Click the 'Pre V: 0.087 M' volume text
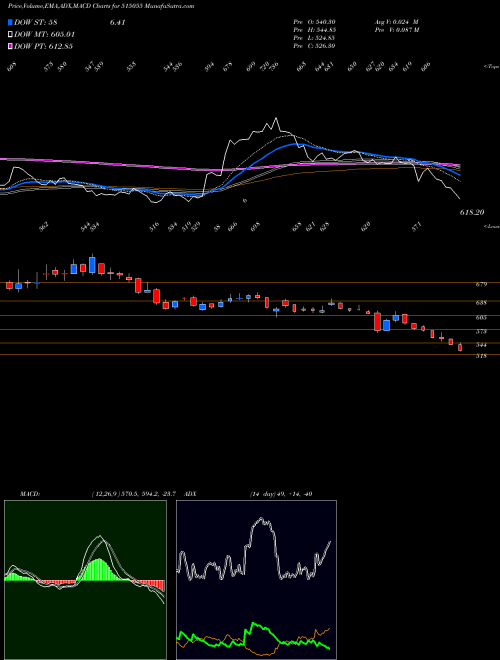This screenshot has width=500, height=660. [398, 30]
